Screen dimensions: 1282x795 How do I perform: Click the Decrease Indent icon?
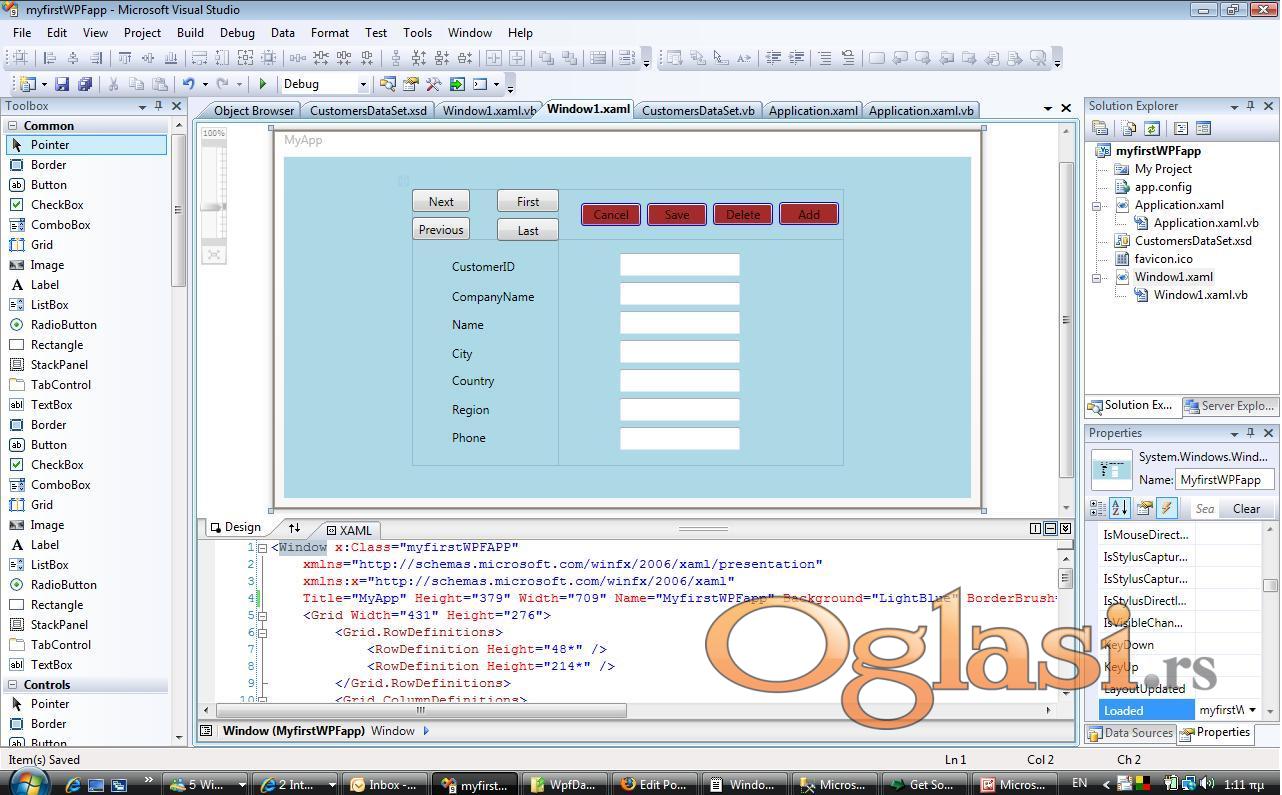773,58
